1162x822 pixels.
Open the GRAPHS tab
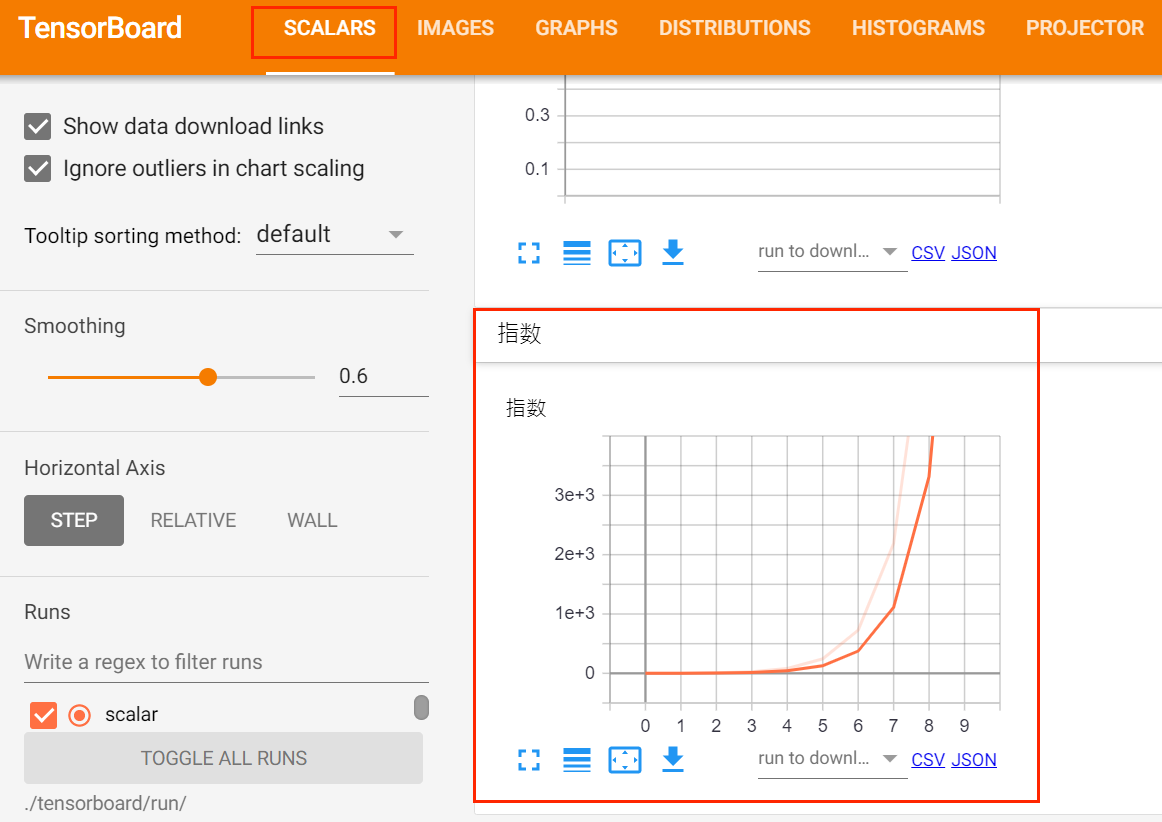(x=577, y=28)
